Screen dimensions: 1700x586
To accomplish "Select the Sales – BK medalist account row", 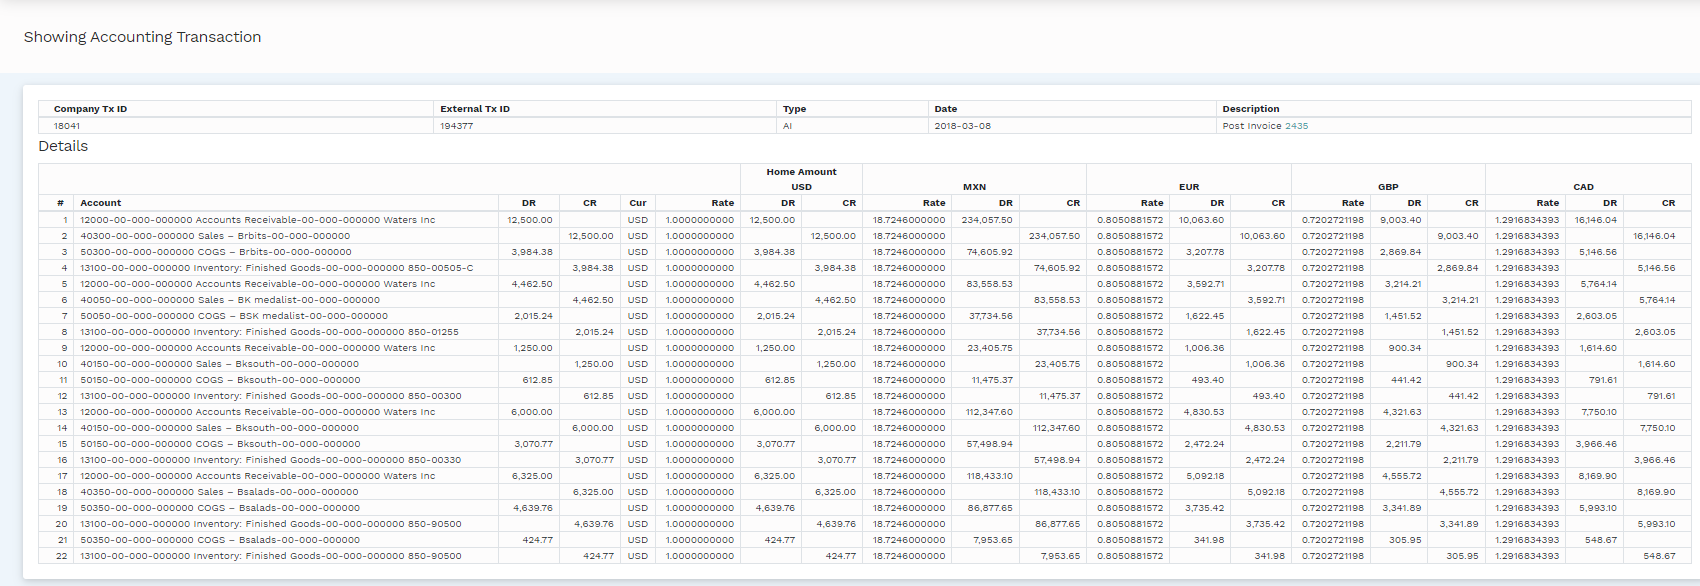I will 230,300.
